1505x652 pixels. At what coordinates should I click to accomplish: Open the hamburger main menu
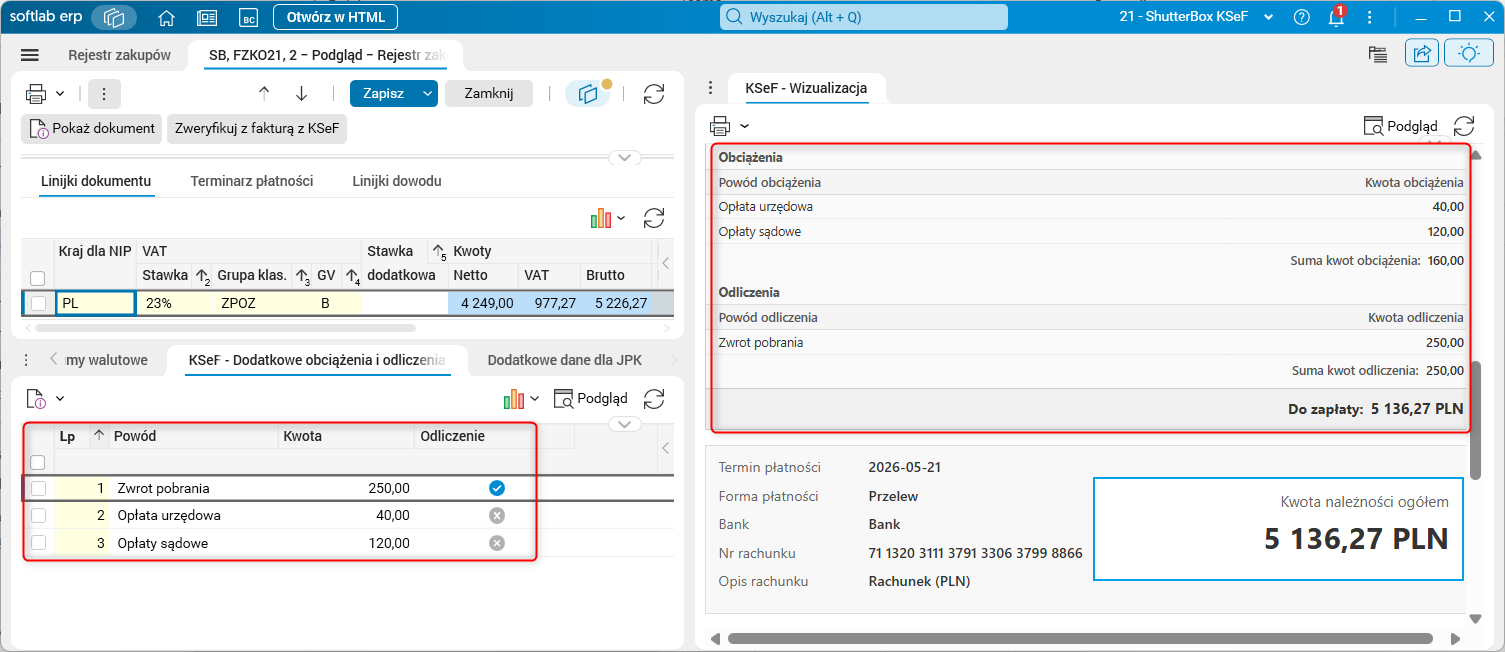point(29,55)
